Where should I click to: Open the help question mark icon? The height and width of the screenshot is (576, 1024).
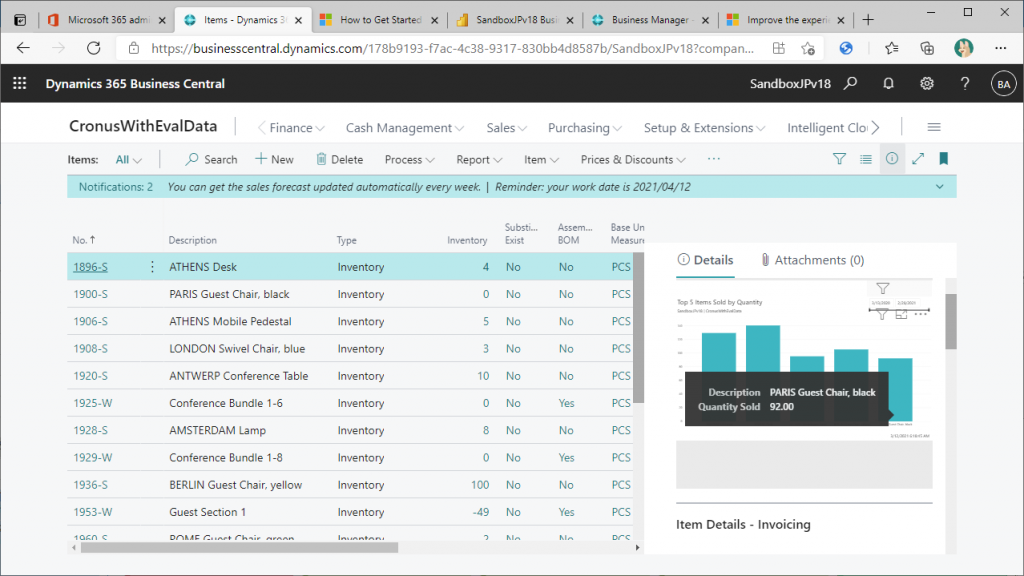click(965, 84)
